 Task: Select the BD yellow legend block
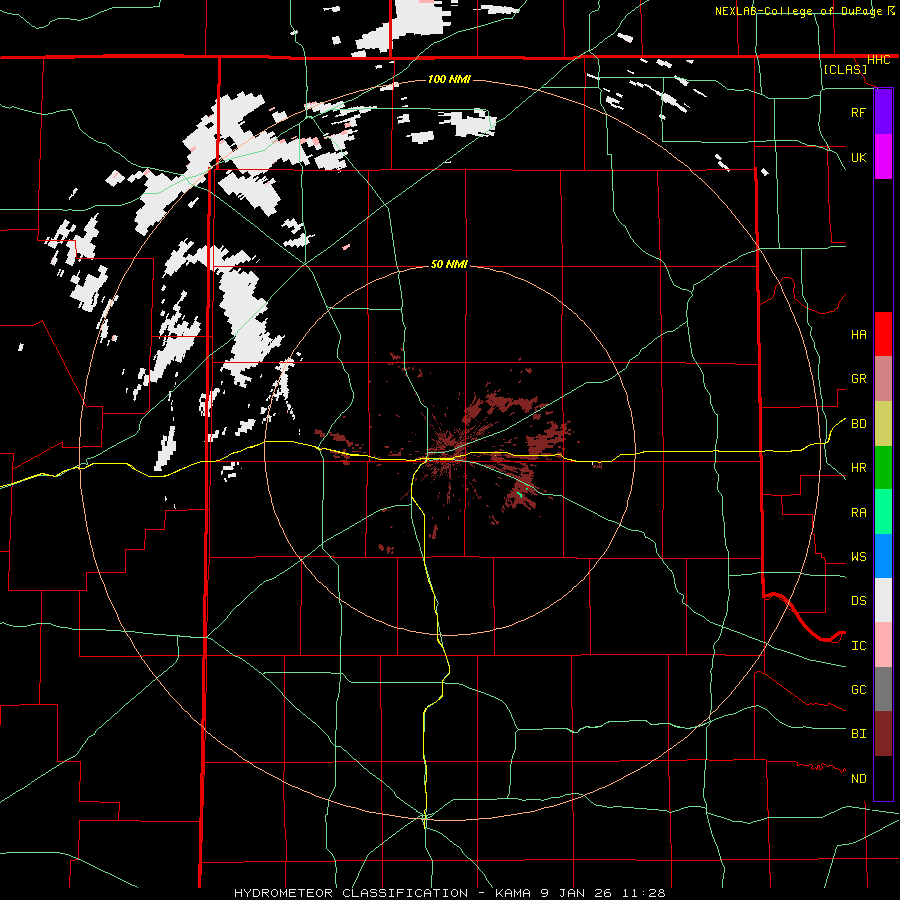[883, 424]
